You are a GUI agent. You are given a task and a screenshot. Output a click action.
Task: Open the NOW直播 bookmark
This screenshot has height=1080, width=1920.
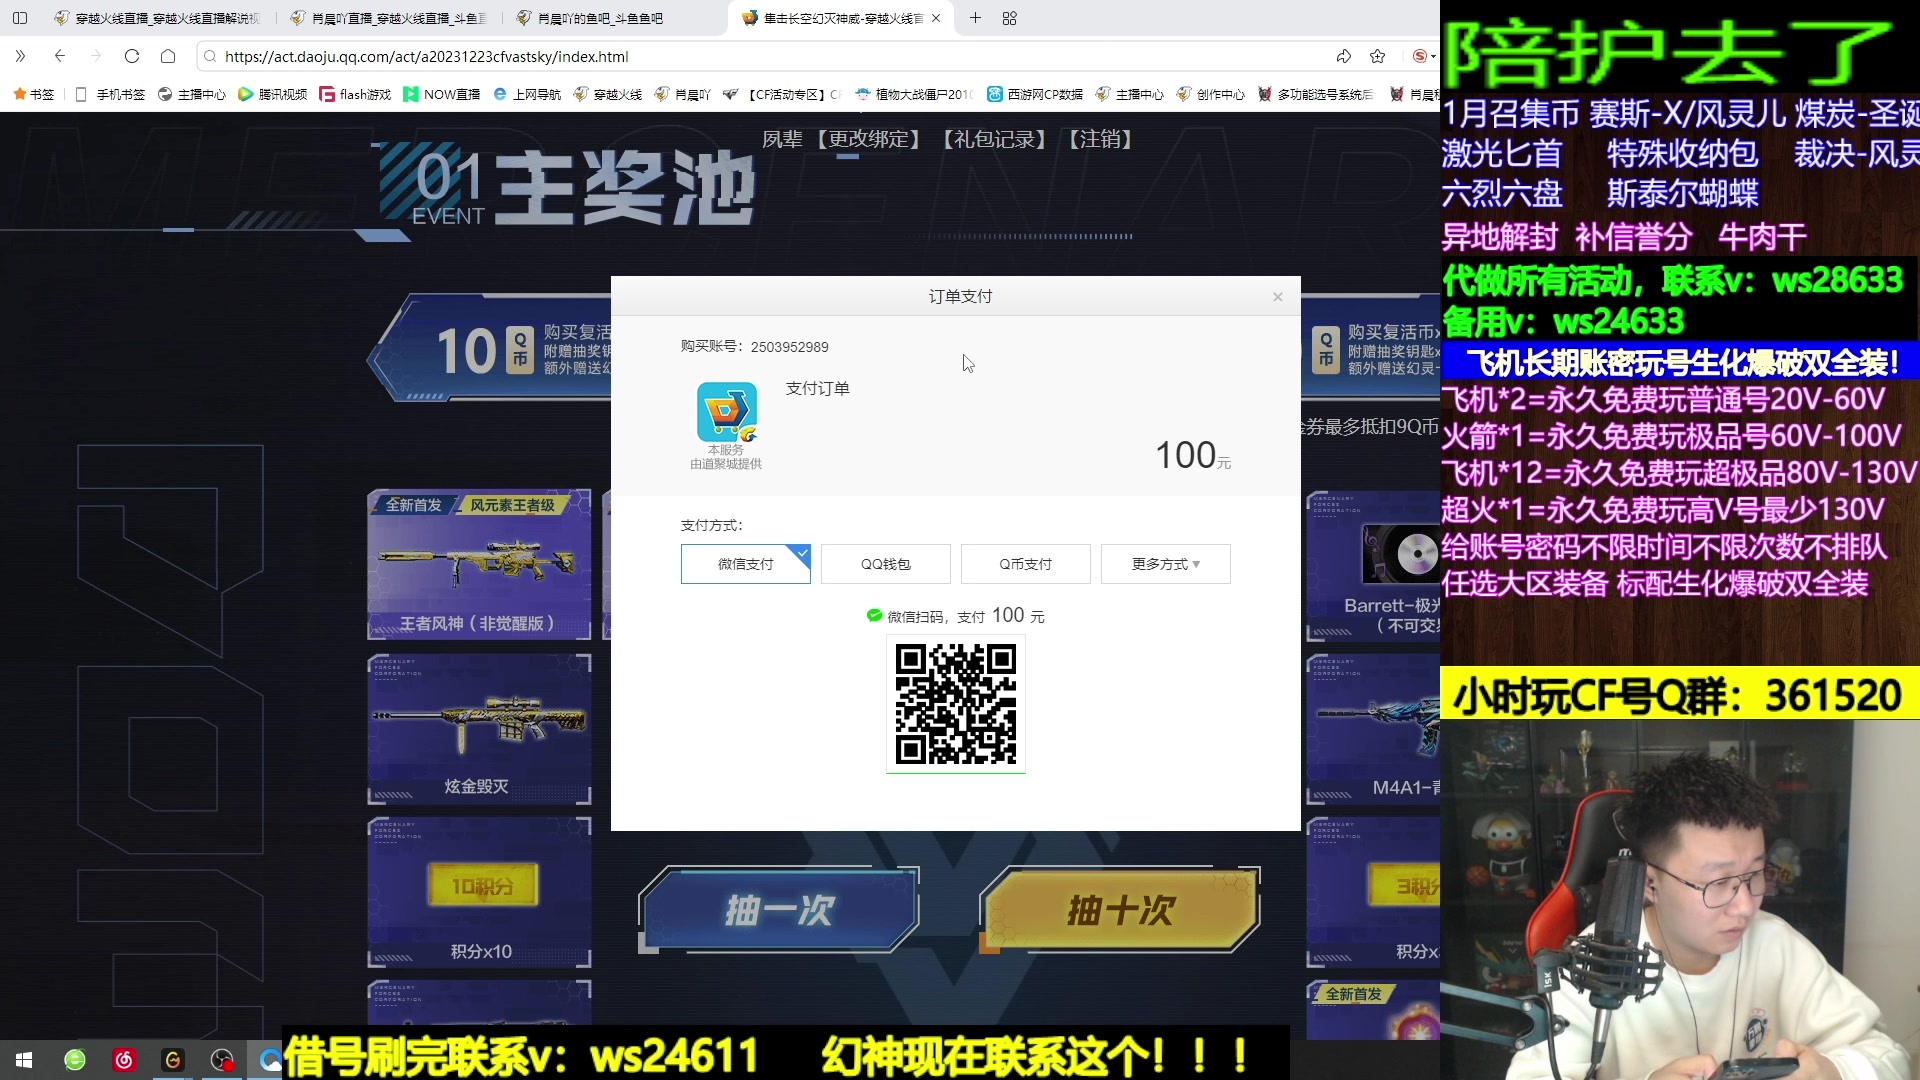tap(441, 94)
